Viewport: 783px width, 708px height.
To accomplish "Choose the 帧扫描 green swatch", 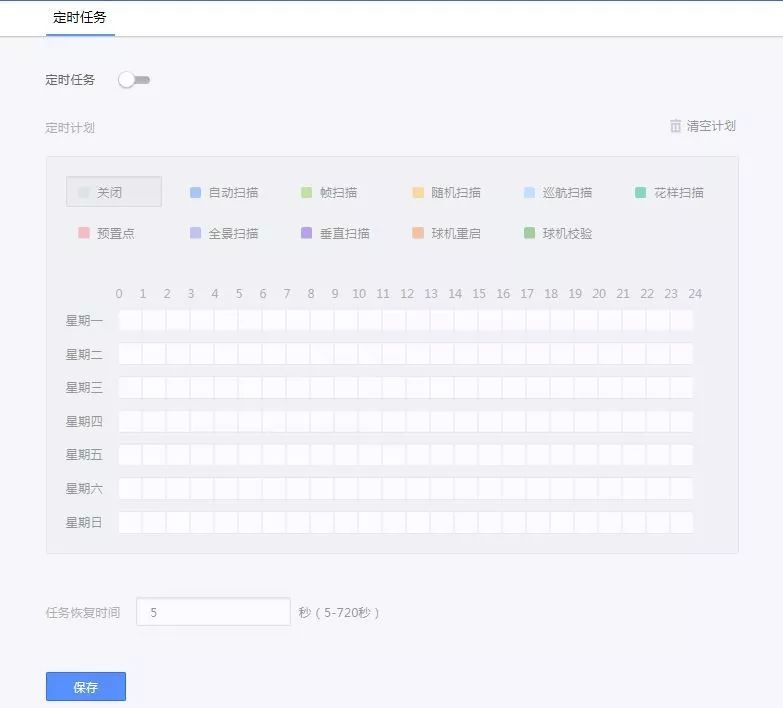I will [307, 192].
